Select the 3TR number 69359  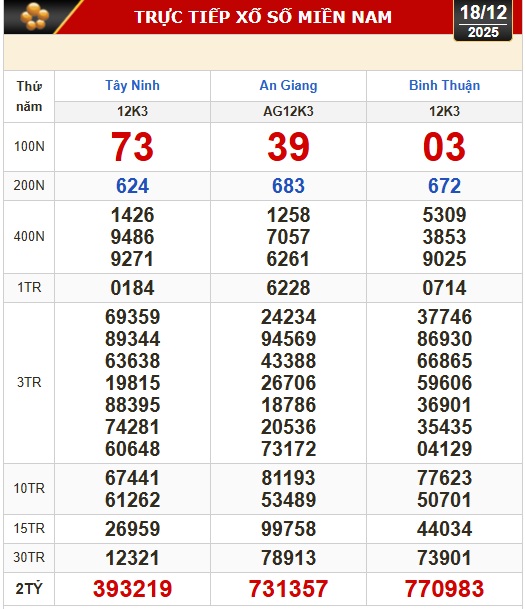pyautogui.click(x=132, y=317)
